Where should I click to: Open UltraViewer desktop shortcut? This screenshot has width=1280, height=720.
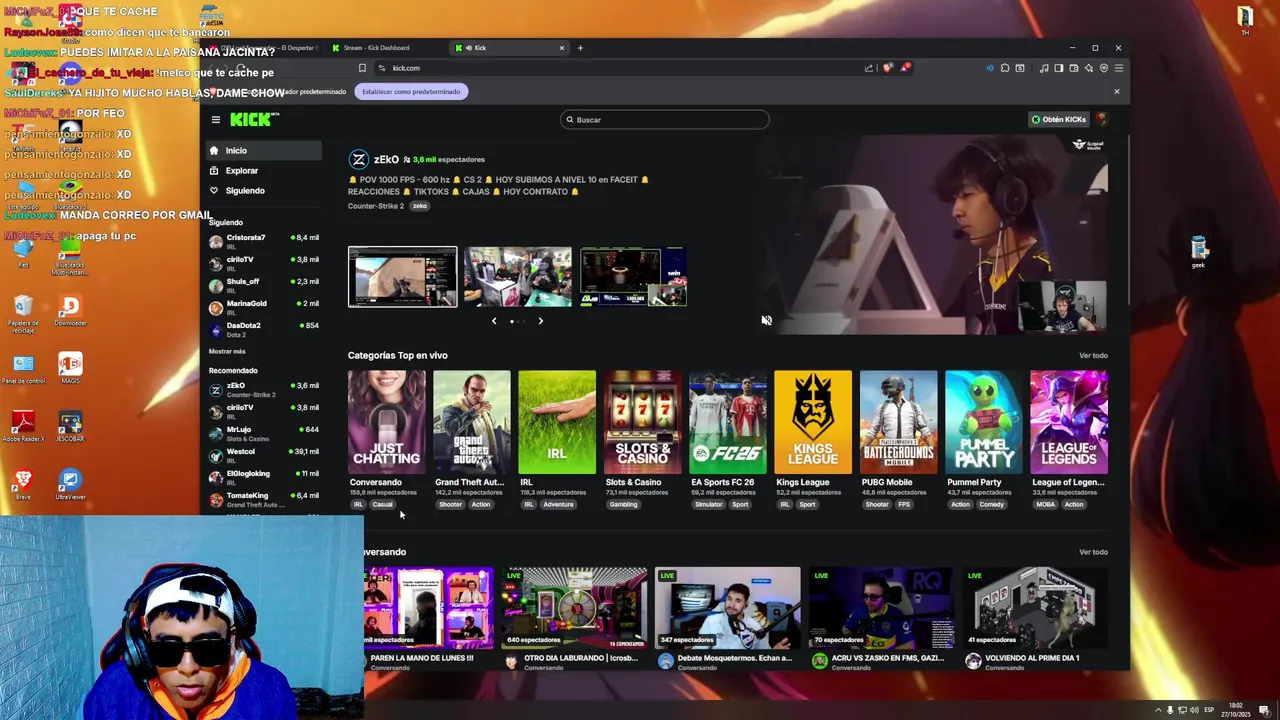pyautogui.click(x=70, y=482)
